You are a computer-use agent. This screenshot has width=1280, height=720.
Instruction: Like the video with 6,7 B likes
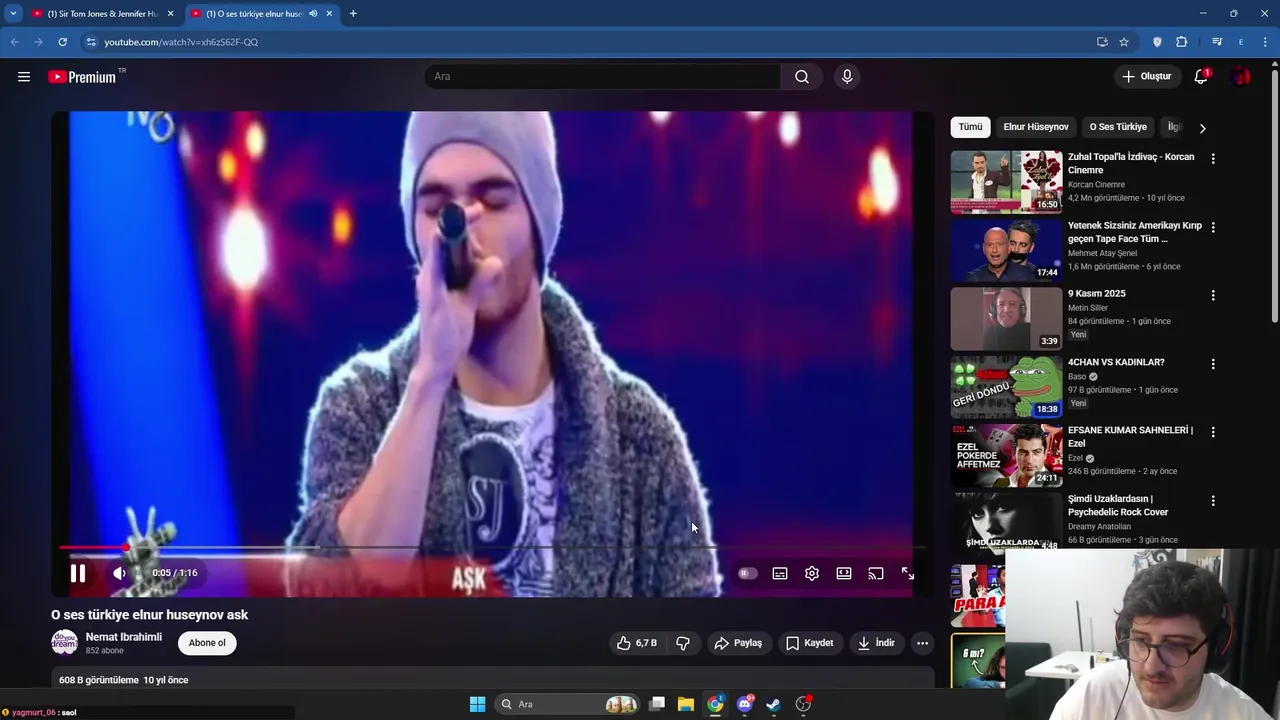pyautogui.click(x=636, y=643)
